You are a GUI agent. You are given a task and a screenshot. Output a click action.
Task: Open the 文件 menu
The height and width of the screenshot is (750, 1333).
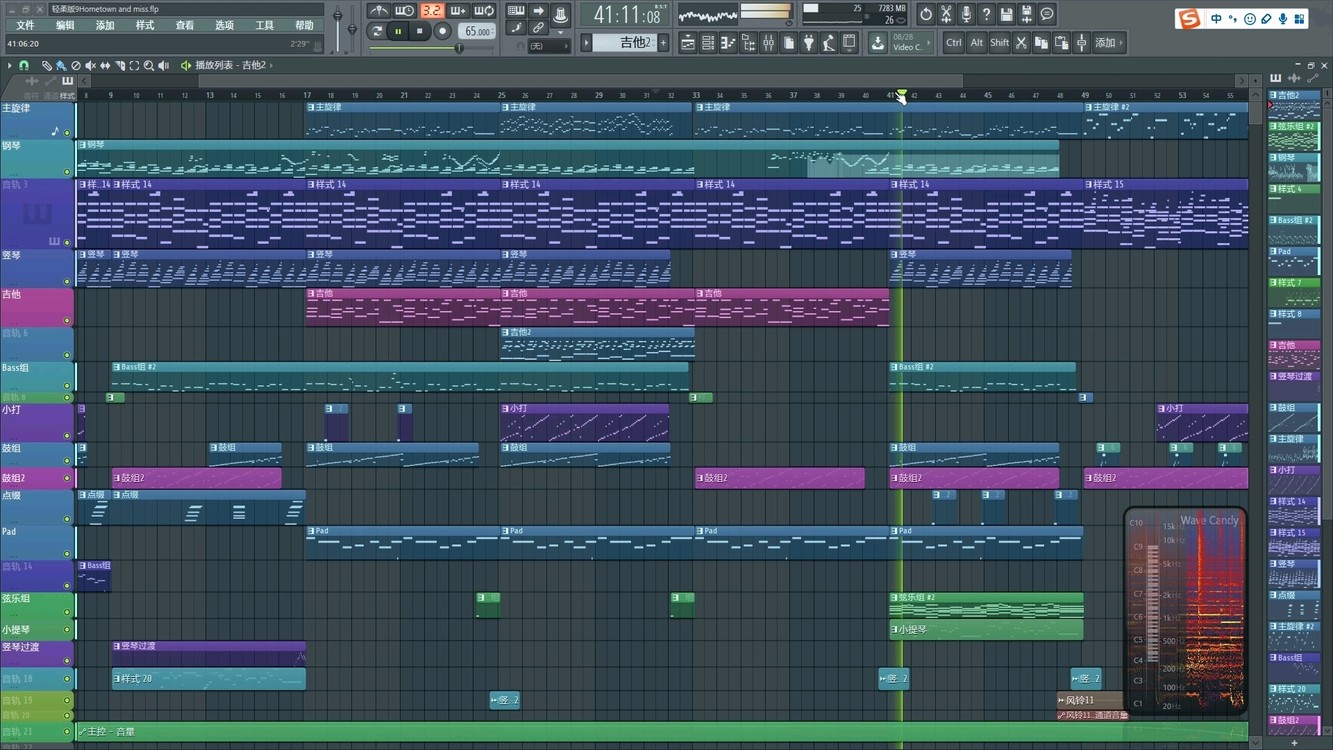point(25,25)
